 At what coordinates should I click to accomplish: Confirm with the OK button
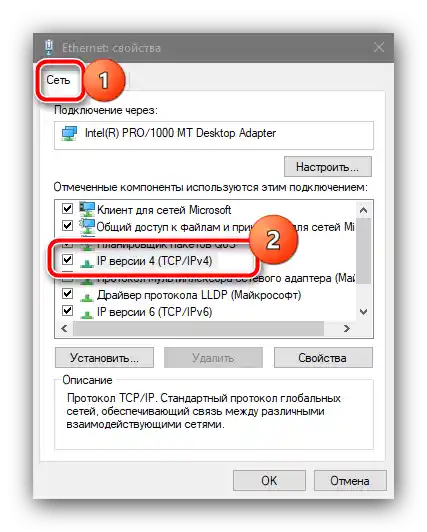(x=269, y=480)
